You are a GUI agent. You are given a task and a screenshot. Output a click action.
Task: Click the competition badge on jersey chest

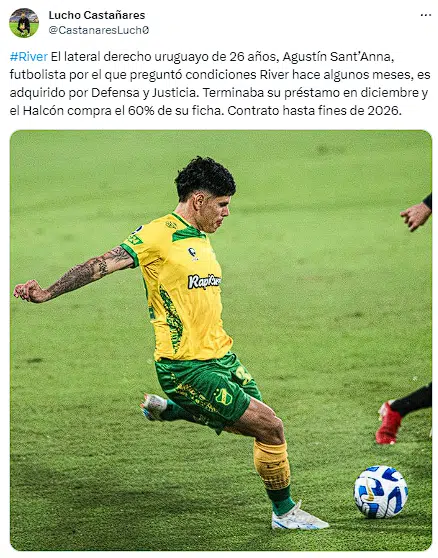192,253
